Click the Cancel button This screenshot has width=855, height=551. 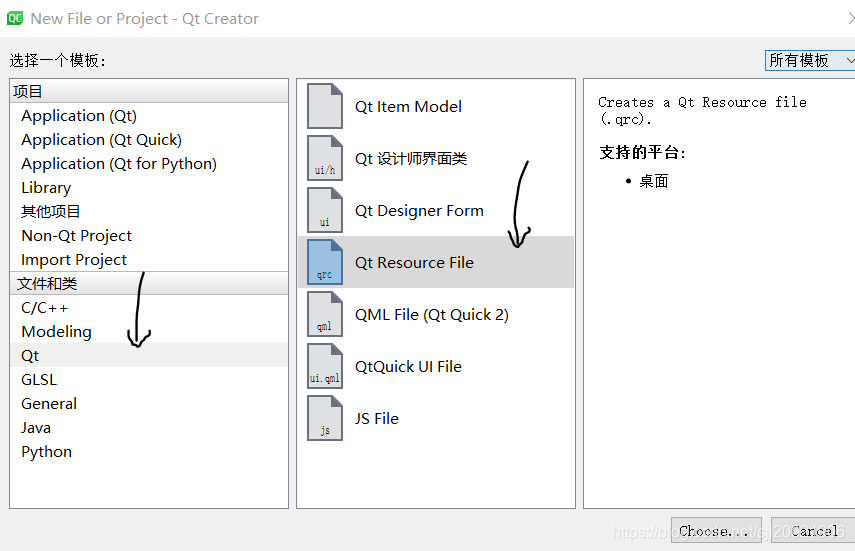point(814,530)
